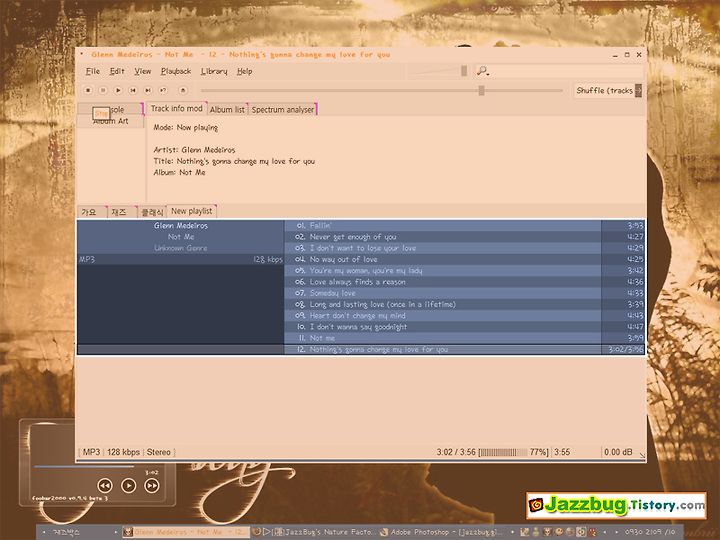Open the View menu
The width and height of the screenshot is (720, 540).
click(142, 71)
